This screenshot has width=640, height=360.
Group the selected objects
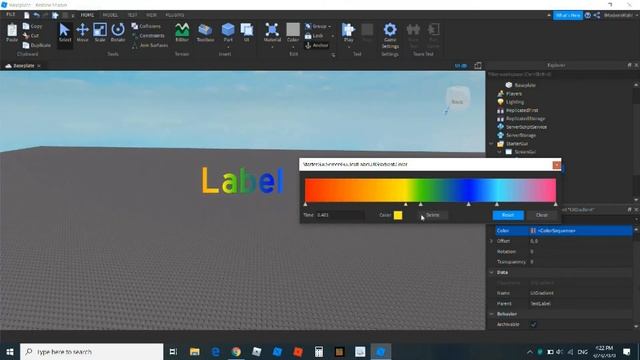318,26
